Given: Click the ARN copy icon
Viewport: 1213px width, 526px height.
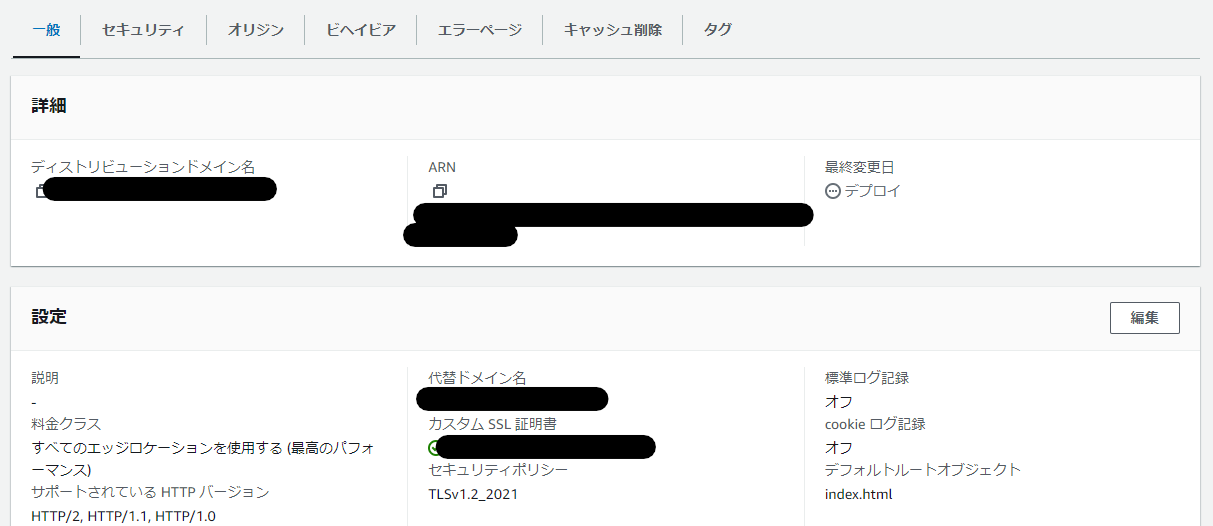Looking at the screenshot, I should point(439,190).
